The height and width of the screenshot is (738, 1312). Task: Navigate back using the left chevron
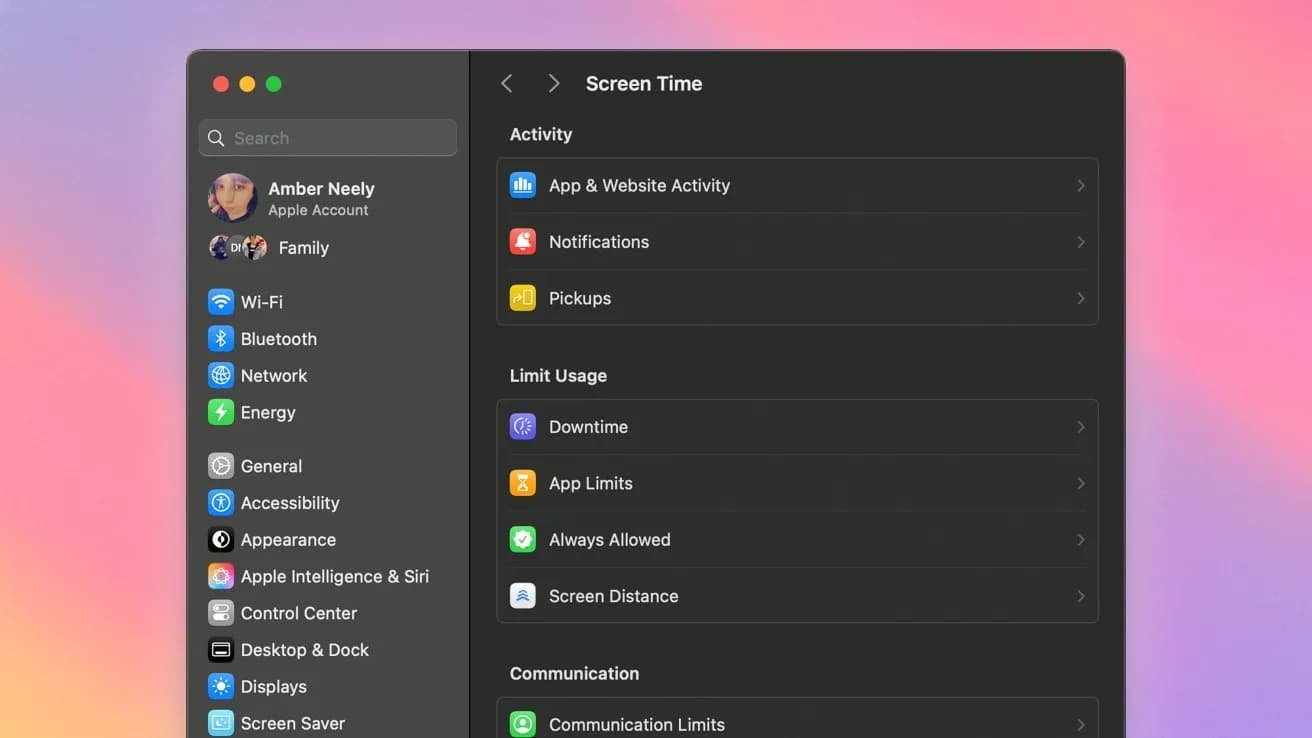pyautogui.click(x=507, y=83)
